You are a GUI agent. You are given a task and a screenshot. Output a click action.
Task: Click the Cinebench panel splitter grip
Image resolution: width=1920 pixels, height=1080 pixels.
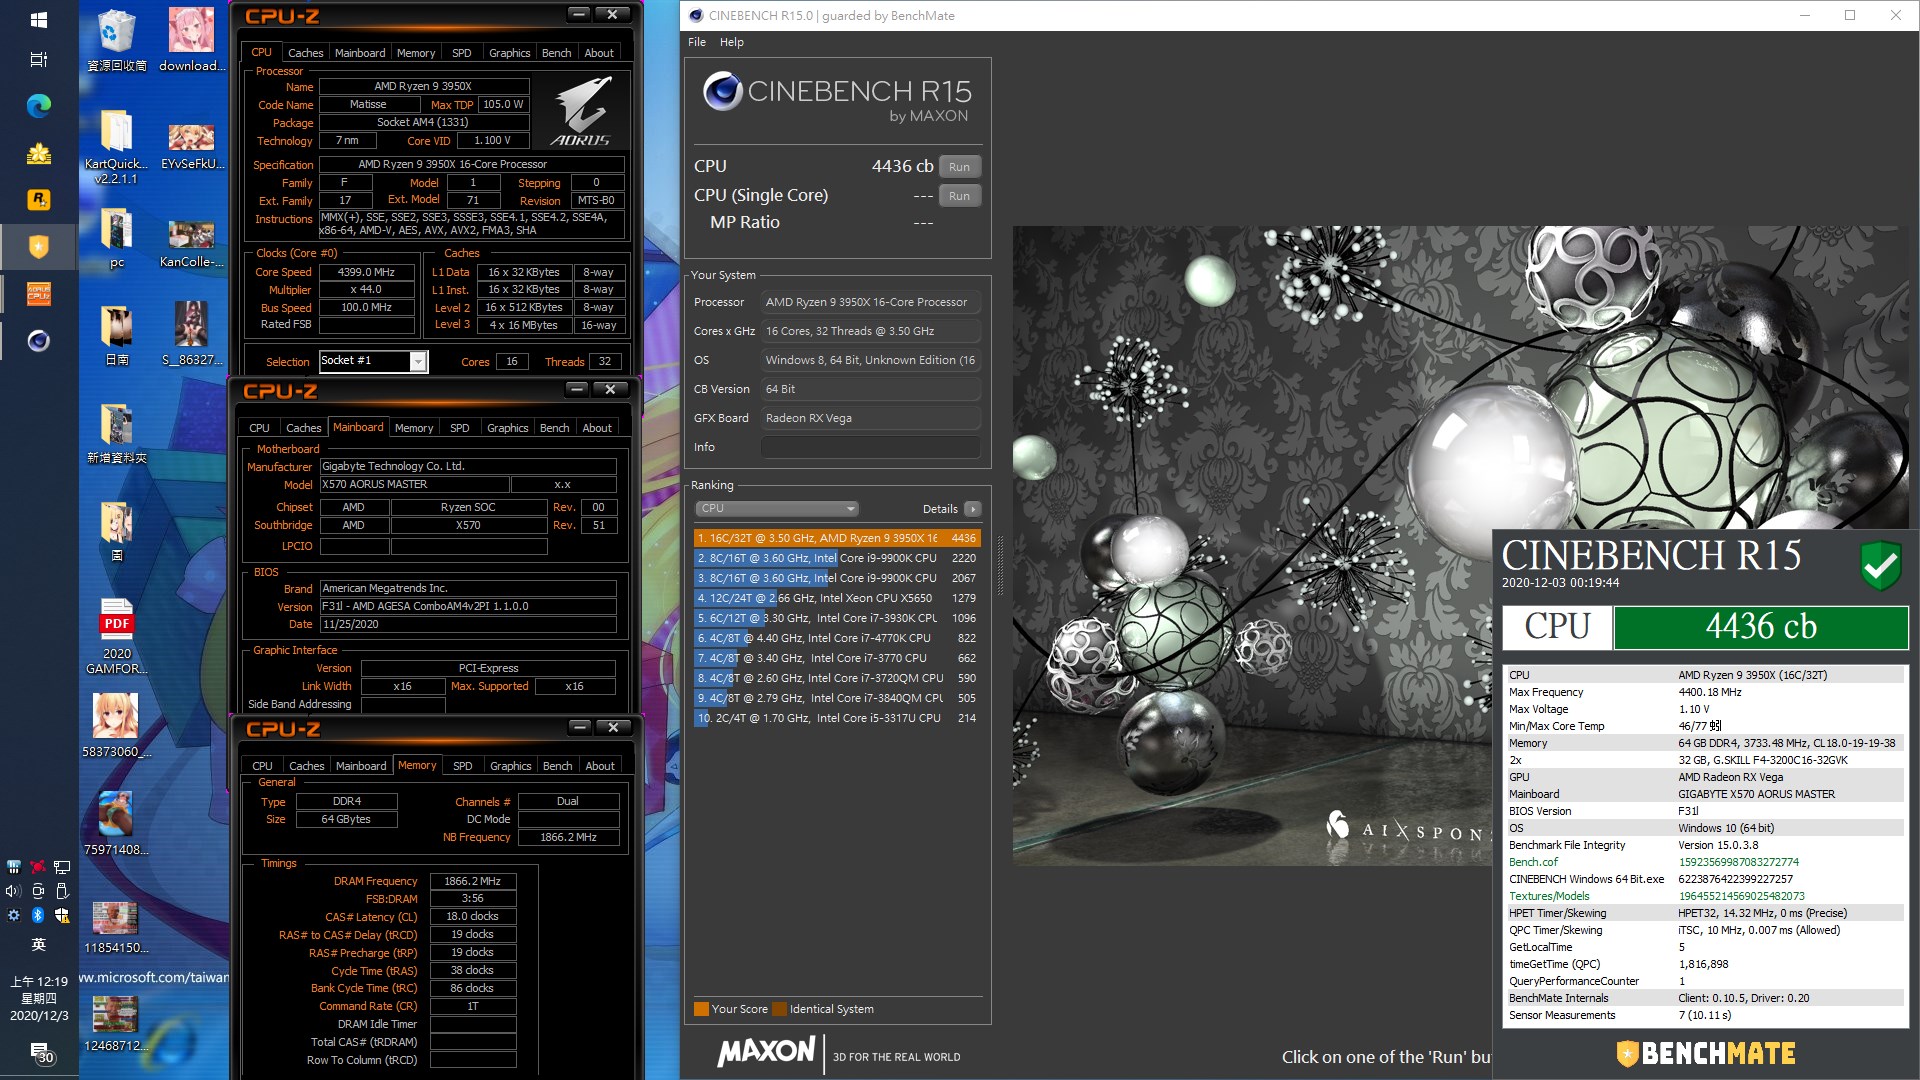pos(1000,566)
